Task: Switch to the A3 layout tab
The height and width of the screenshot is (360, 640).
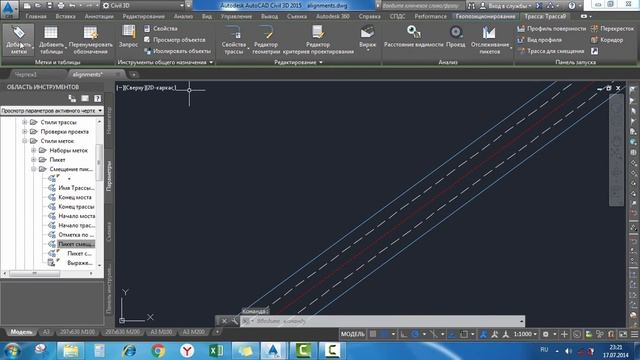Action: [x=46, y=332]
